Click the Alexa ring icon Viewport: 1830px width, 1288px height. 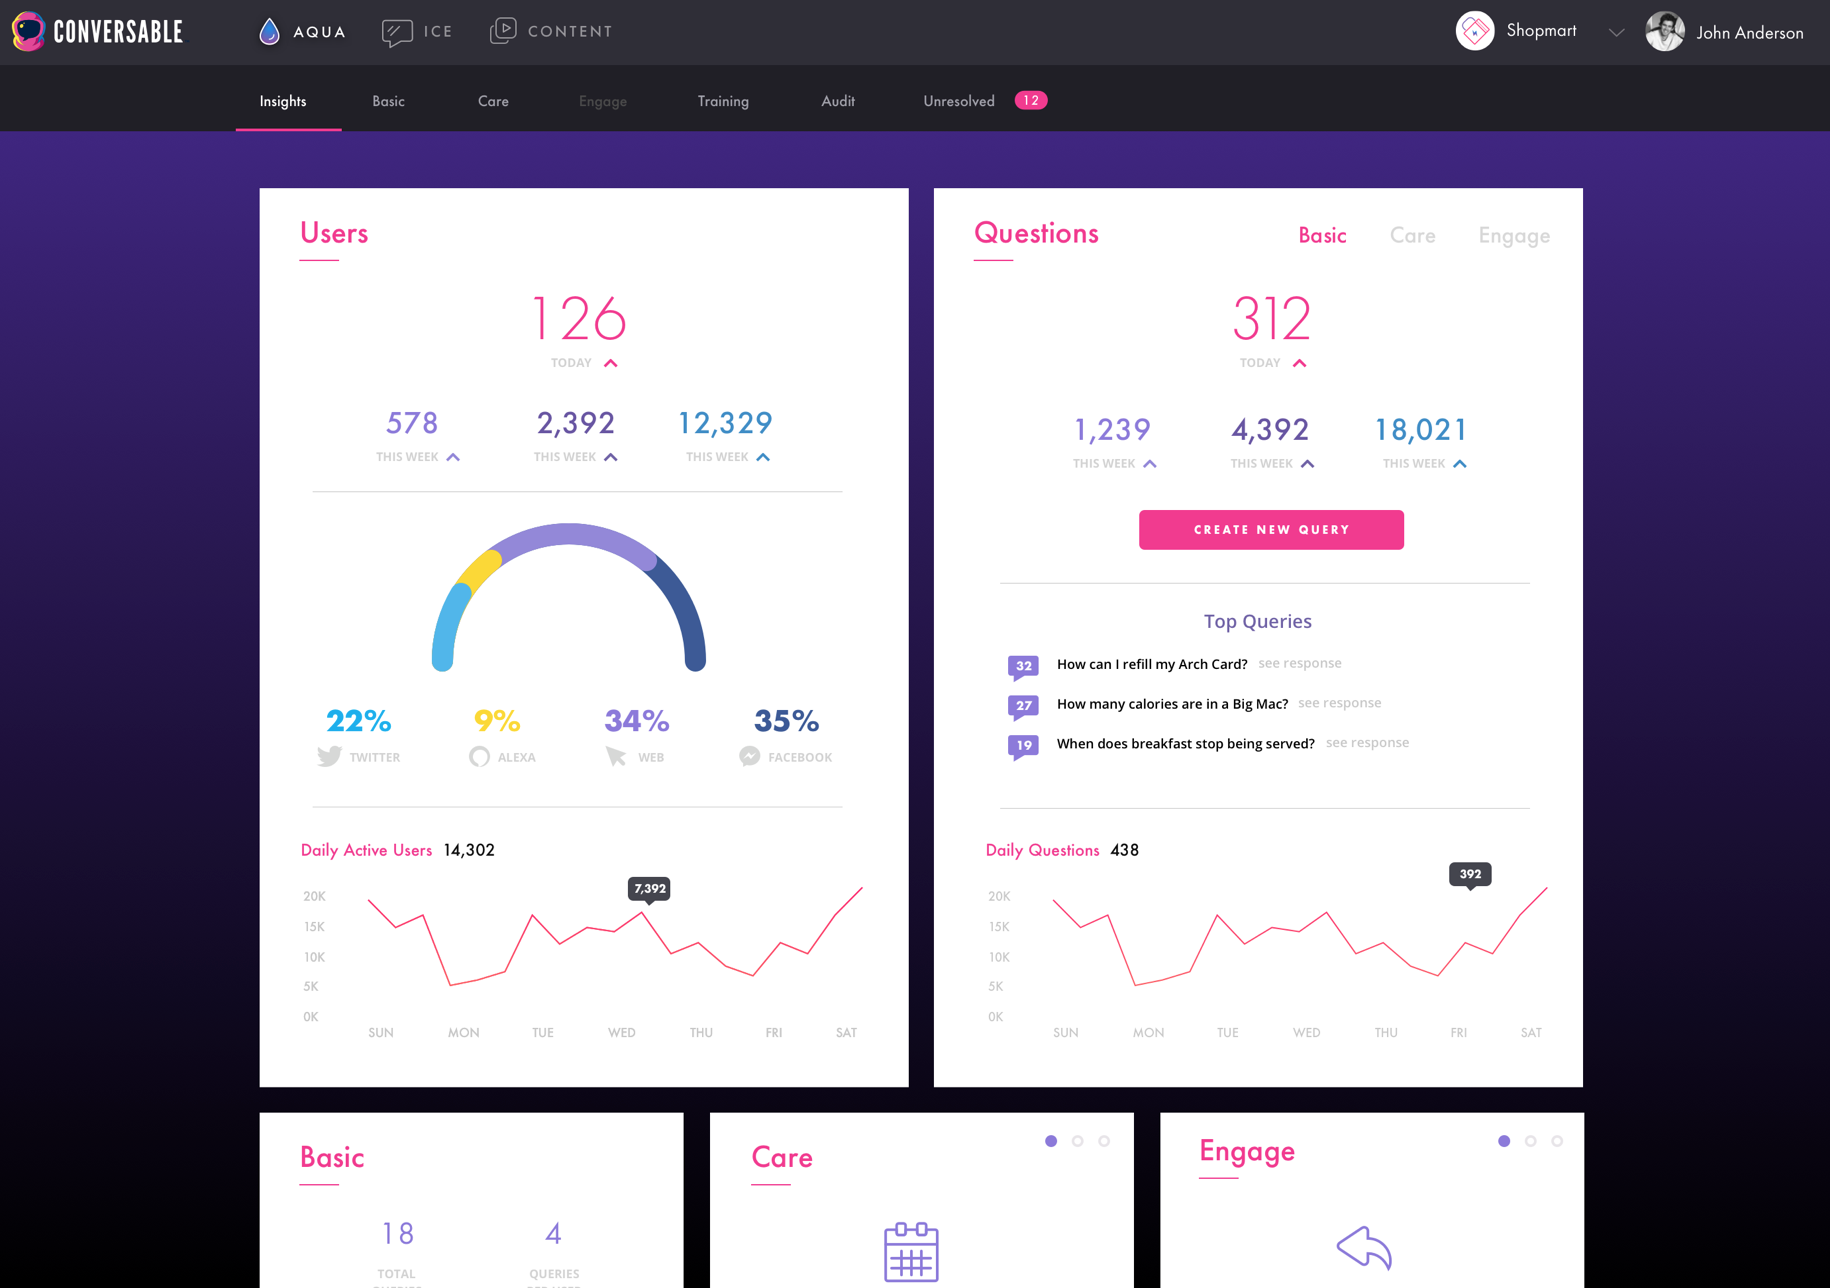coord(479,757)
